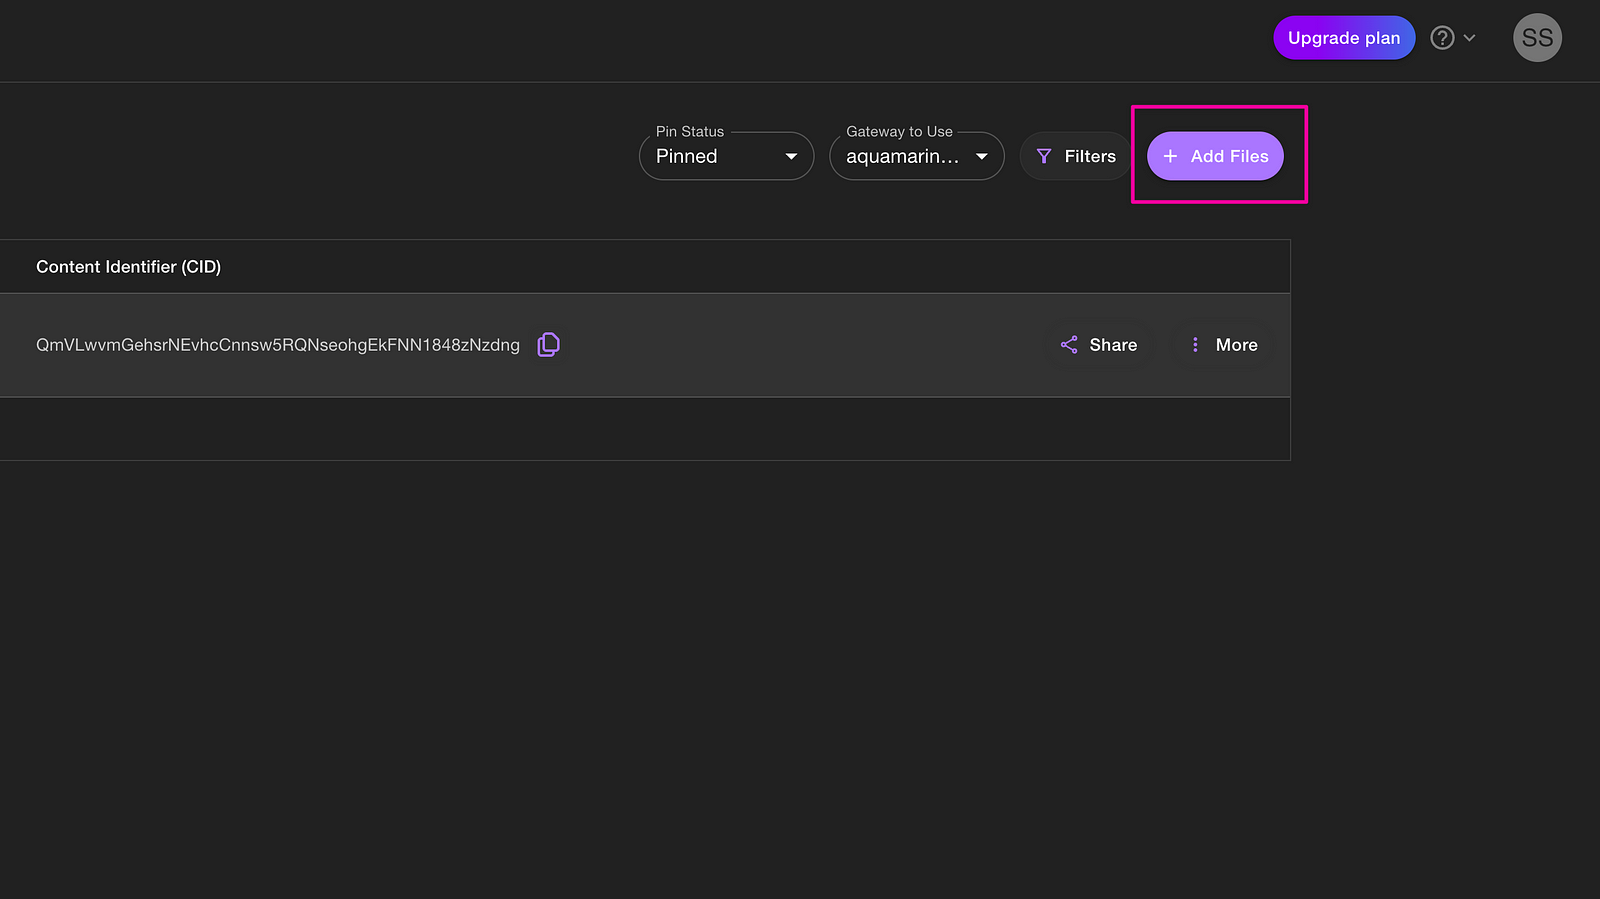
Task: Select the Pinned value in Pin Status
Action: pos(687,157)
